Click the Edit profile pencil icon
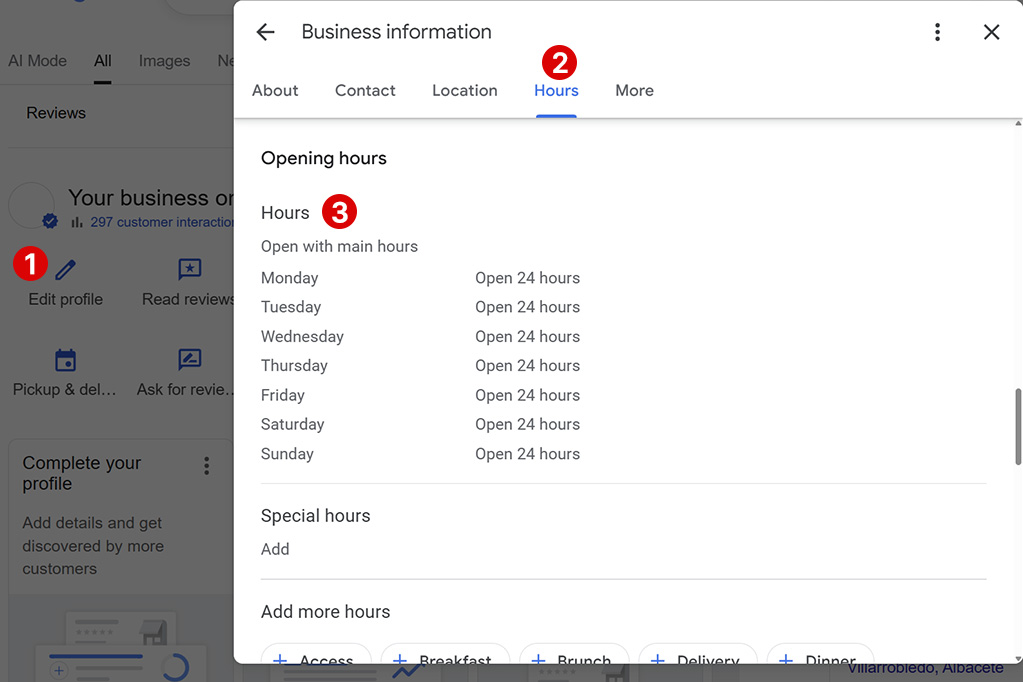This screenshot has width=1023, height=682. tap(65, 270)
